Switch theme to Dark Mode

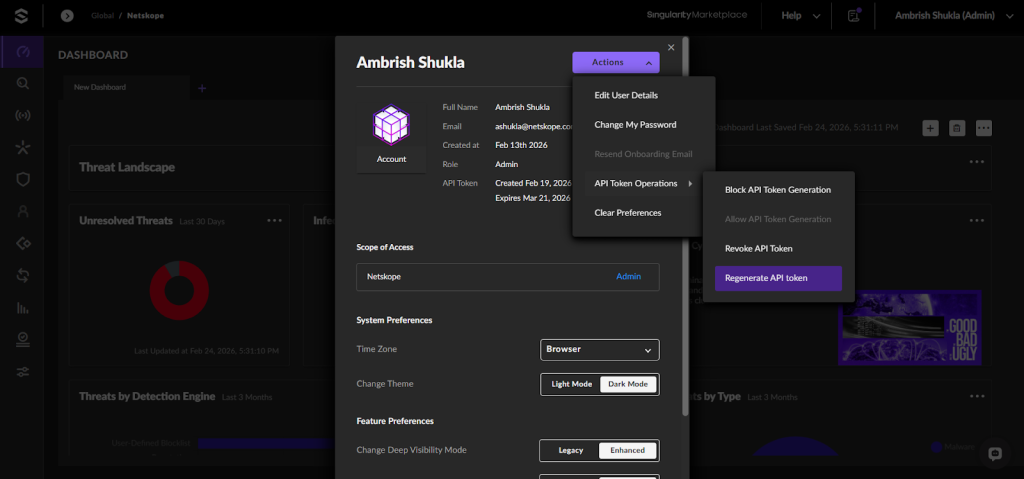tap(628, 384)
